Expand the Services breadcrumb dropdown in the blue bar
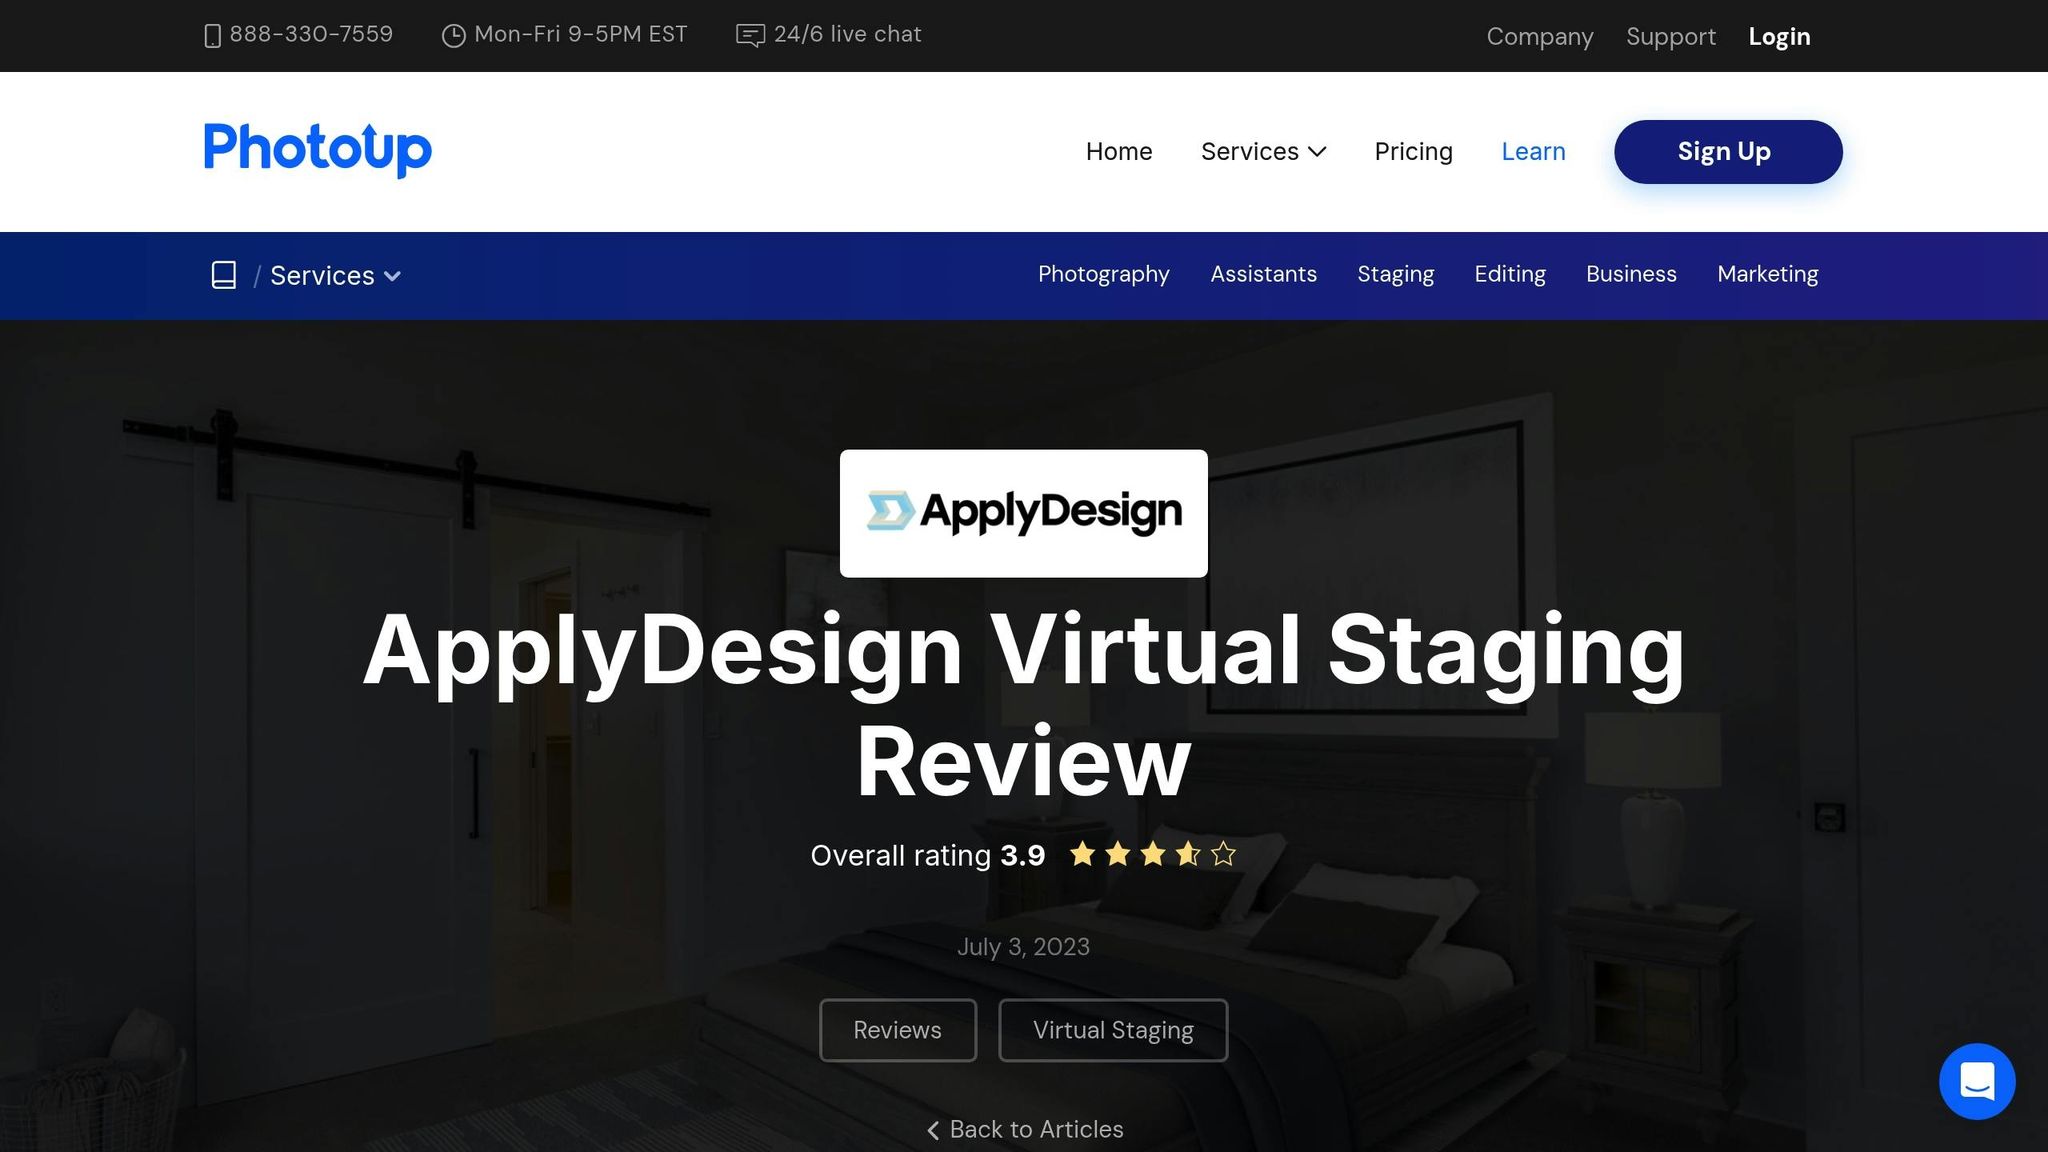 coord(335,276)
